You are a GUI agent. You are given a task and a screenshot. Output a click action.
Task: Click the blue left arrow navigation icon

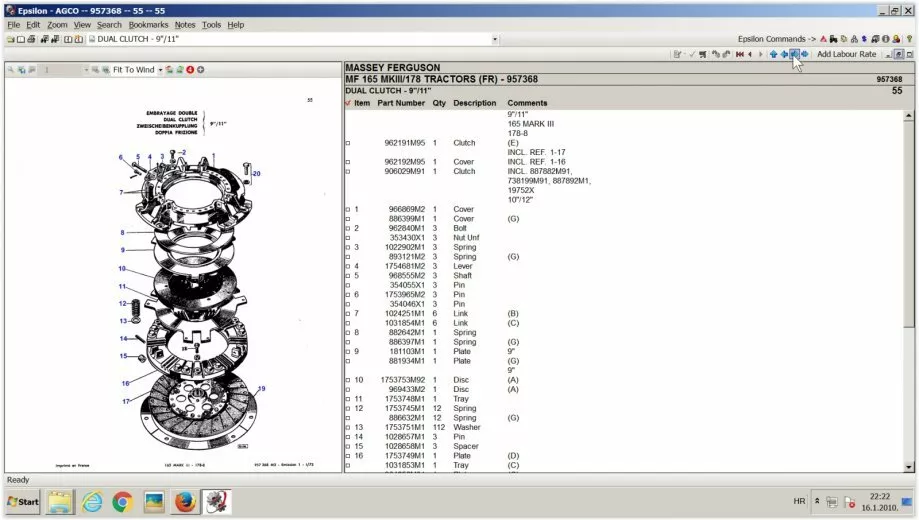[784, 54]
